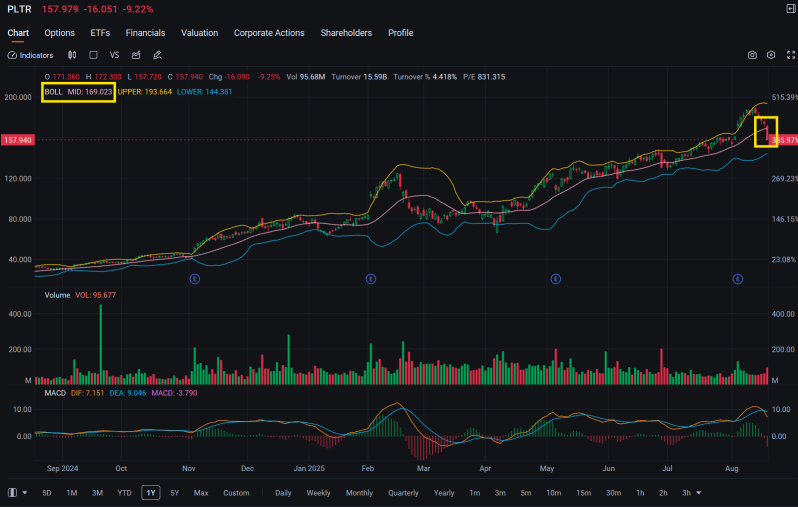Select the 1h interval
This screenshot has width=798, height=507.
(640, 493)
